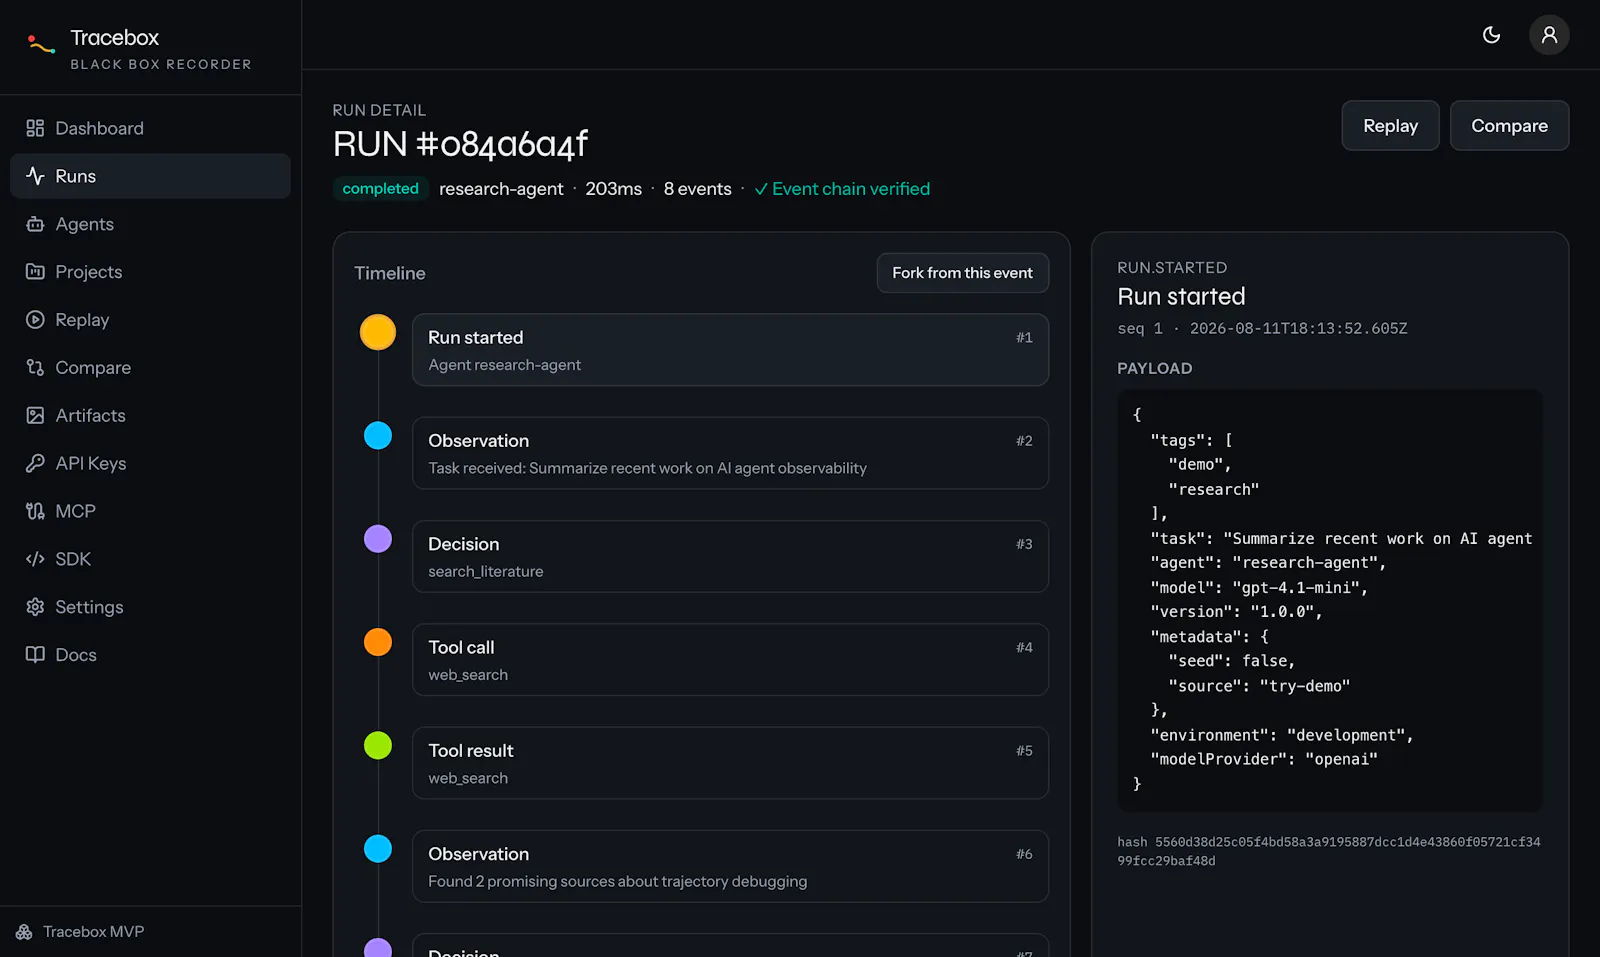The image size is (1600, 957).
Task: Click the Compare button in header
Action: (x=1509, y=126)
